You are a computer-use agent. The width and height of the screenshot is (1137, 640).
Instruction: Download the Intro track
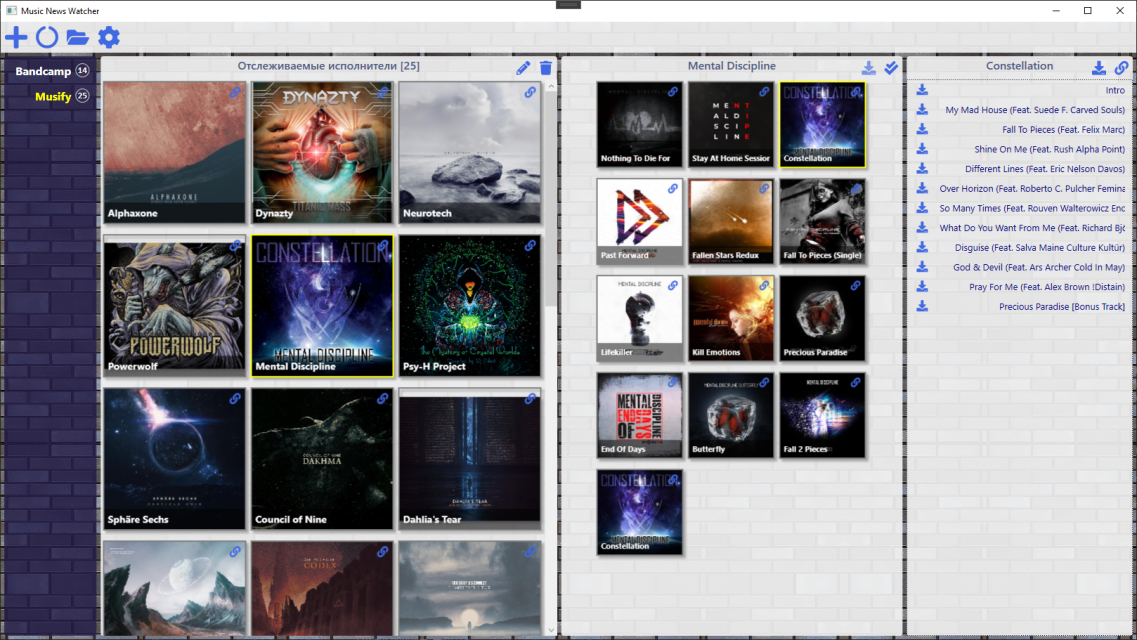coord(921,89)
